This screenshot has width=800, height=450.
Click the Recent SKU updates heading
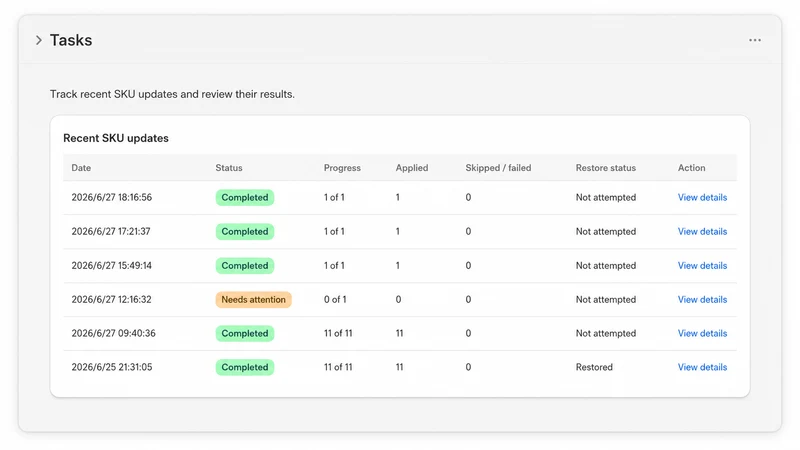click(x=116, y=138)
